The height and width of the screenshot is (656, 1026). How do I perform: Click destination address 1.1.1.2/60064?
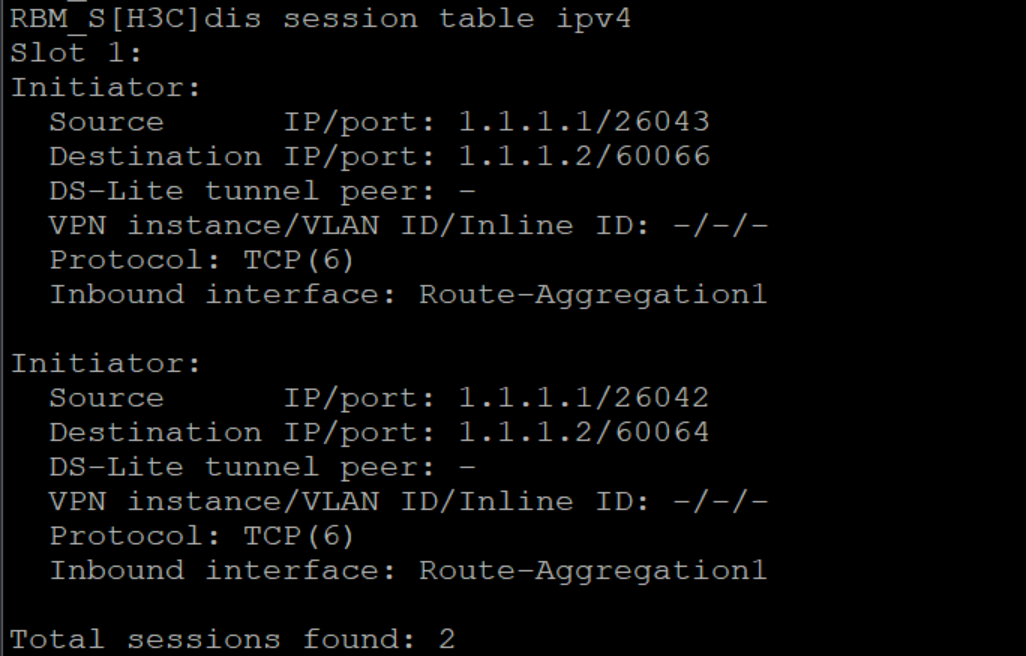point(584,433)
